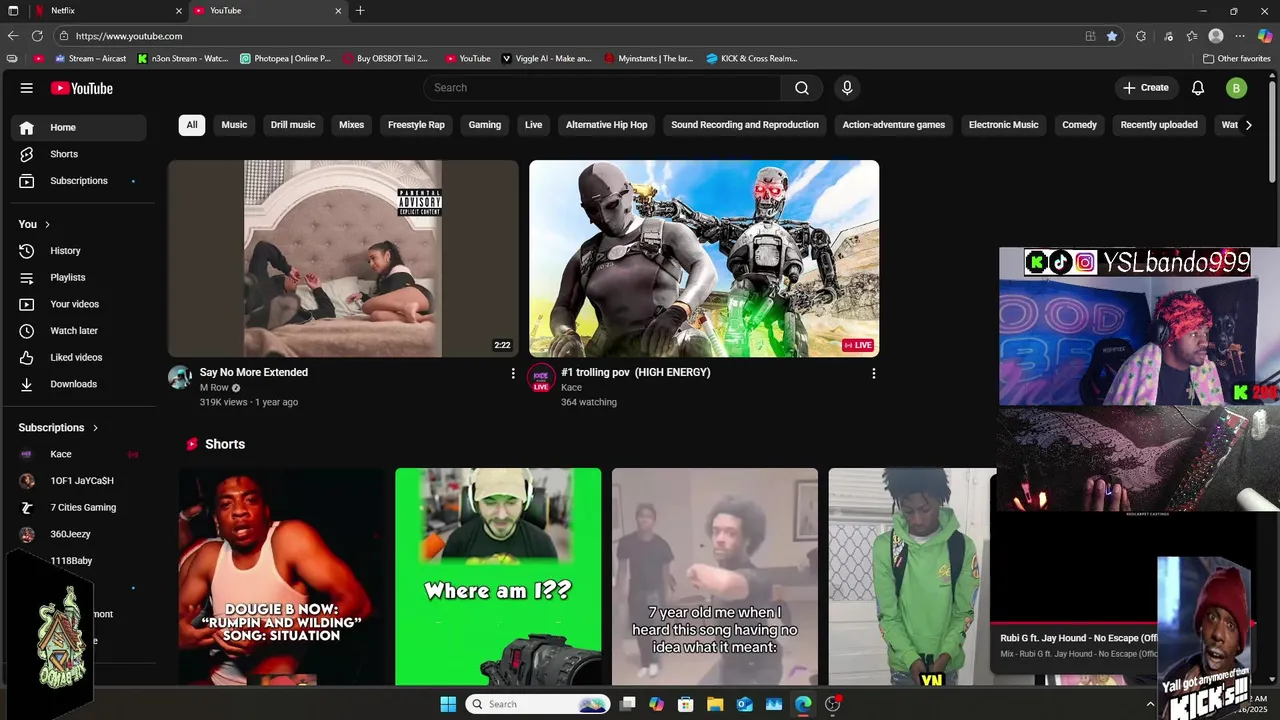Image resolution: width=1280 pixels, height=720 pixels.
Task: Select the Freestyle Rap chip
Action: [x=416, y=125]
